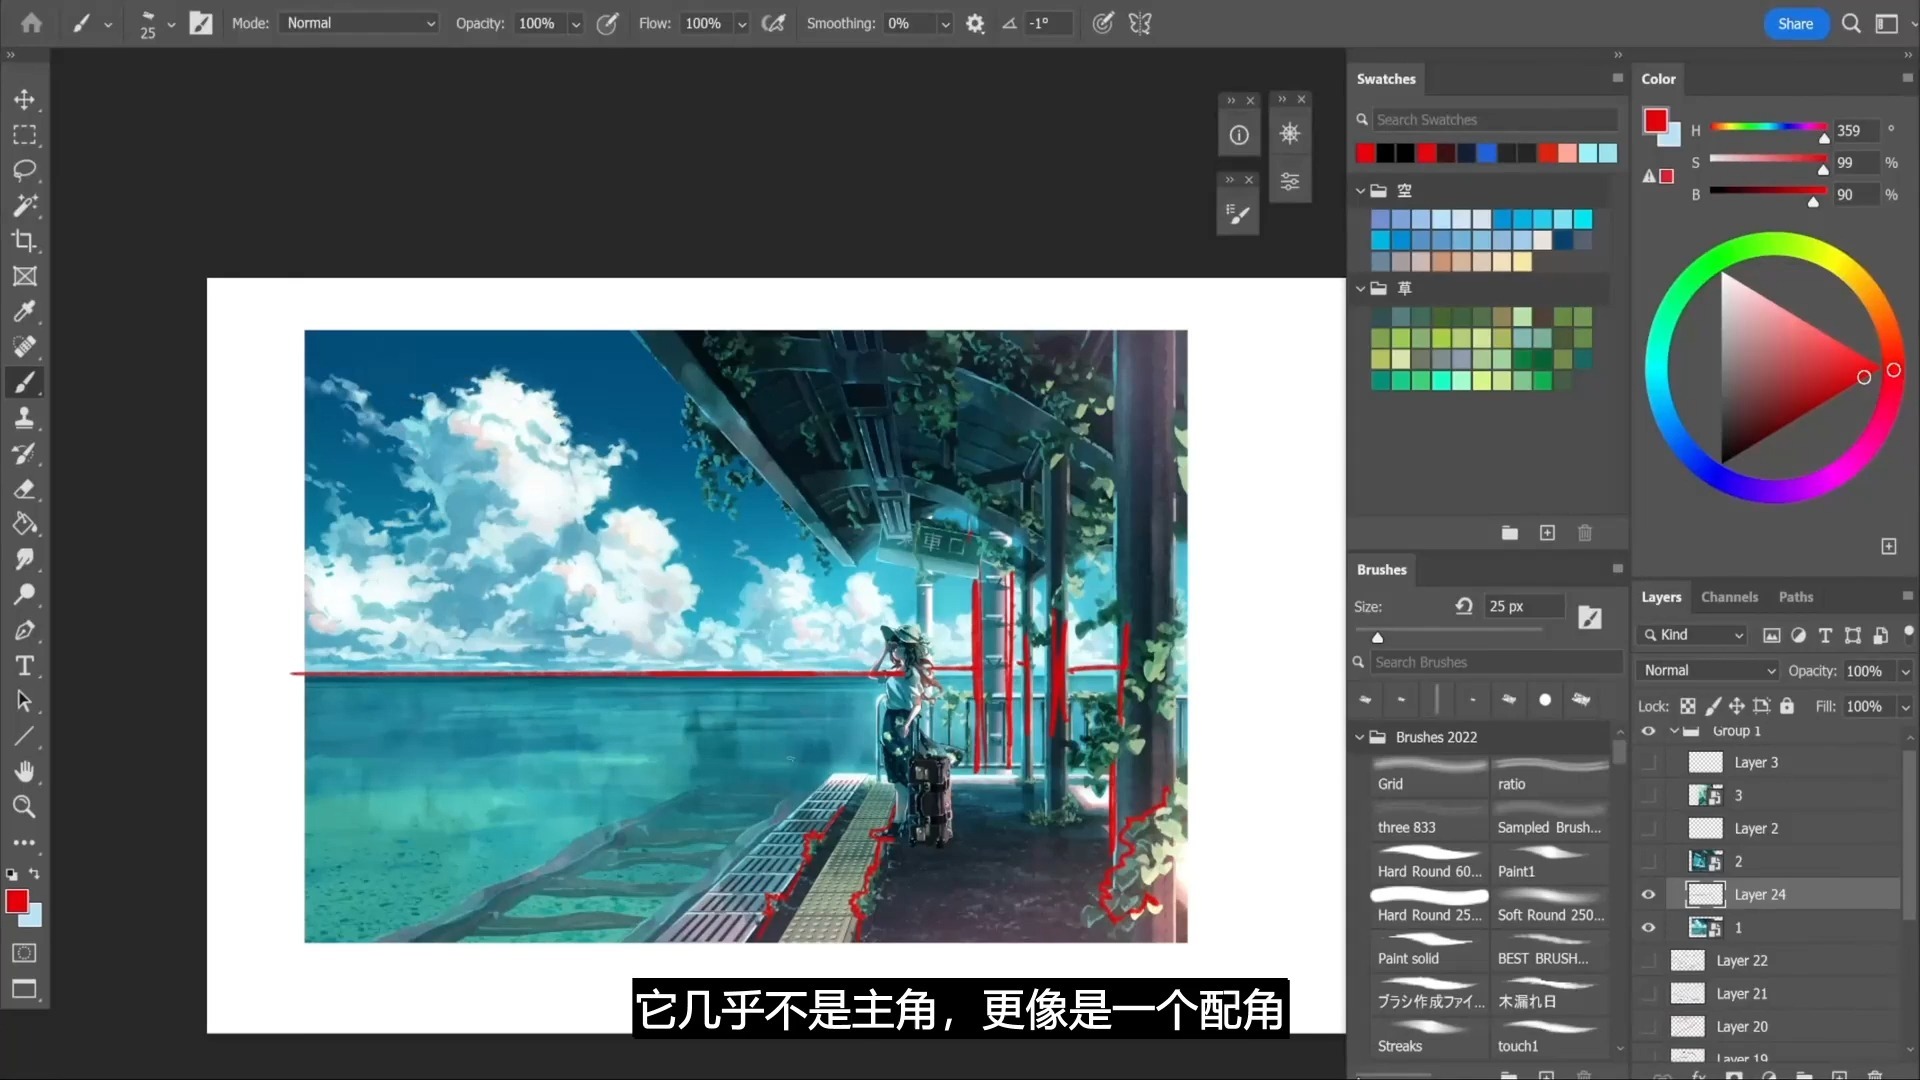This screenshot has width=1920, height=1080.
Task: Select the Eraser tool
Action: 24,489
